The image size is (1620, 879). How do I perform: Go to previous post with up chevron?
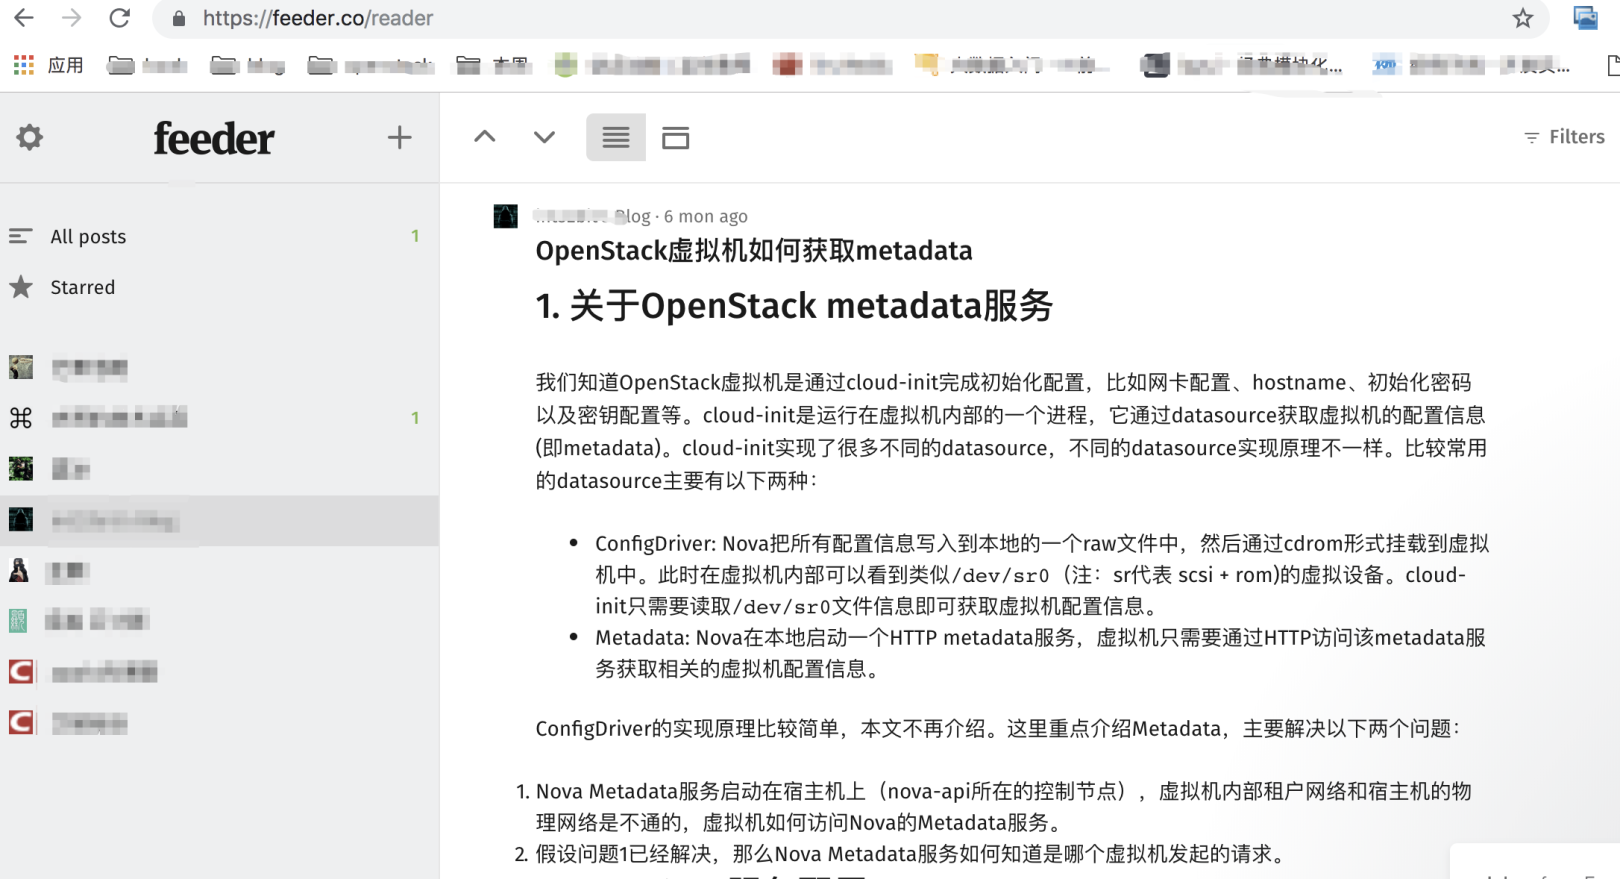(x=485, y=137)
